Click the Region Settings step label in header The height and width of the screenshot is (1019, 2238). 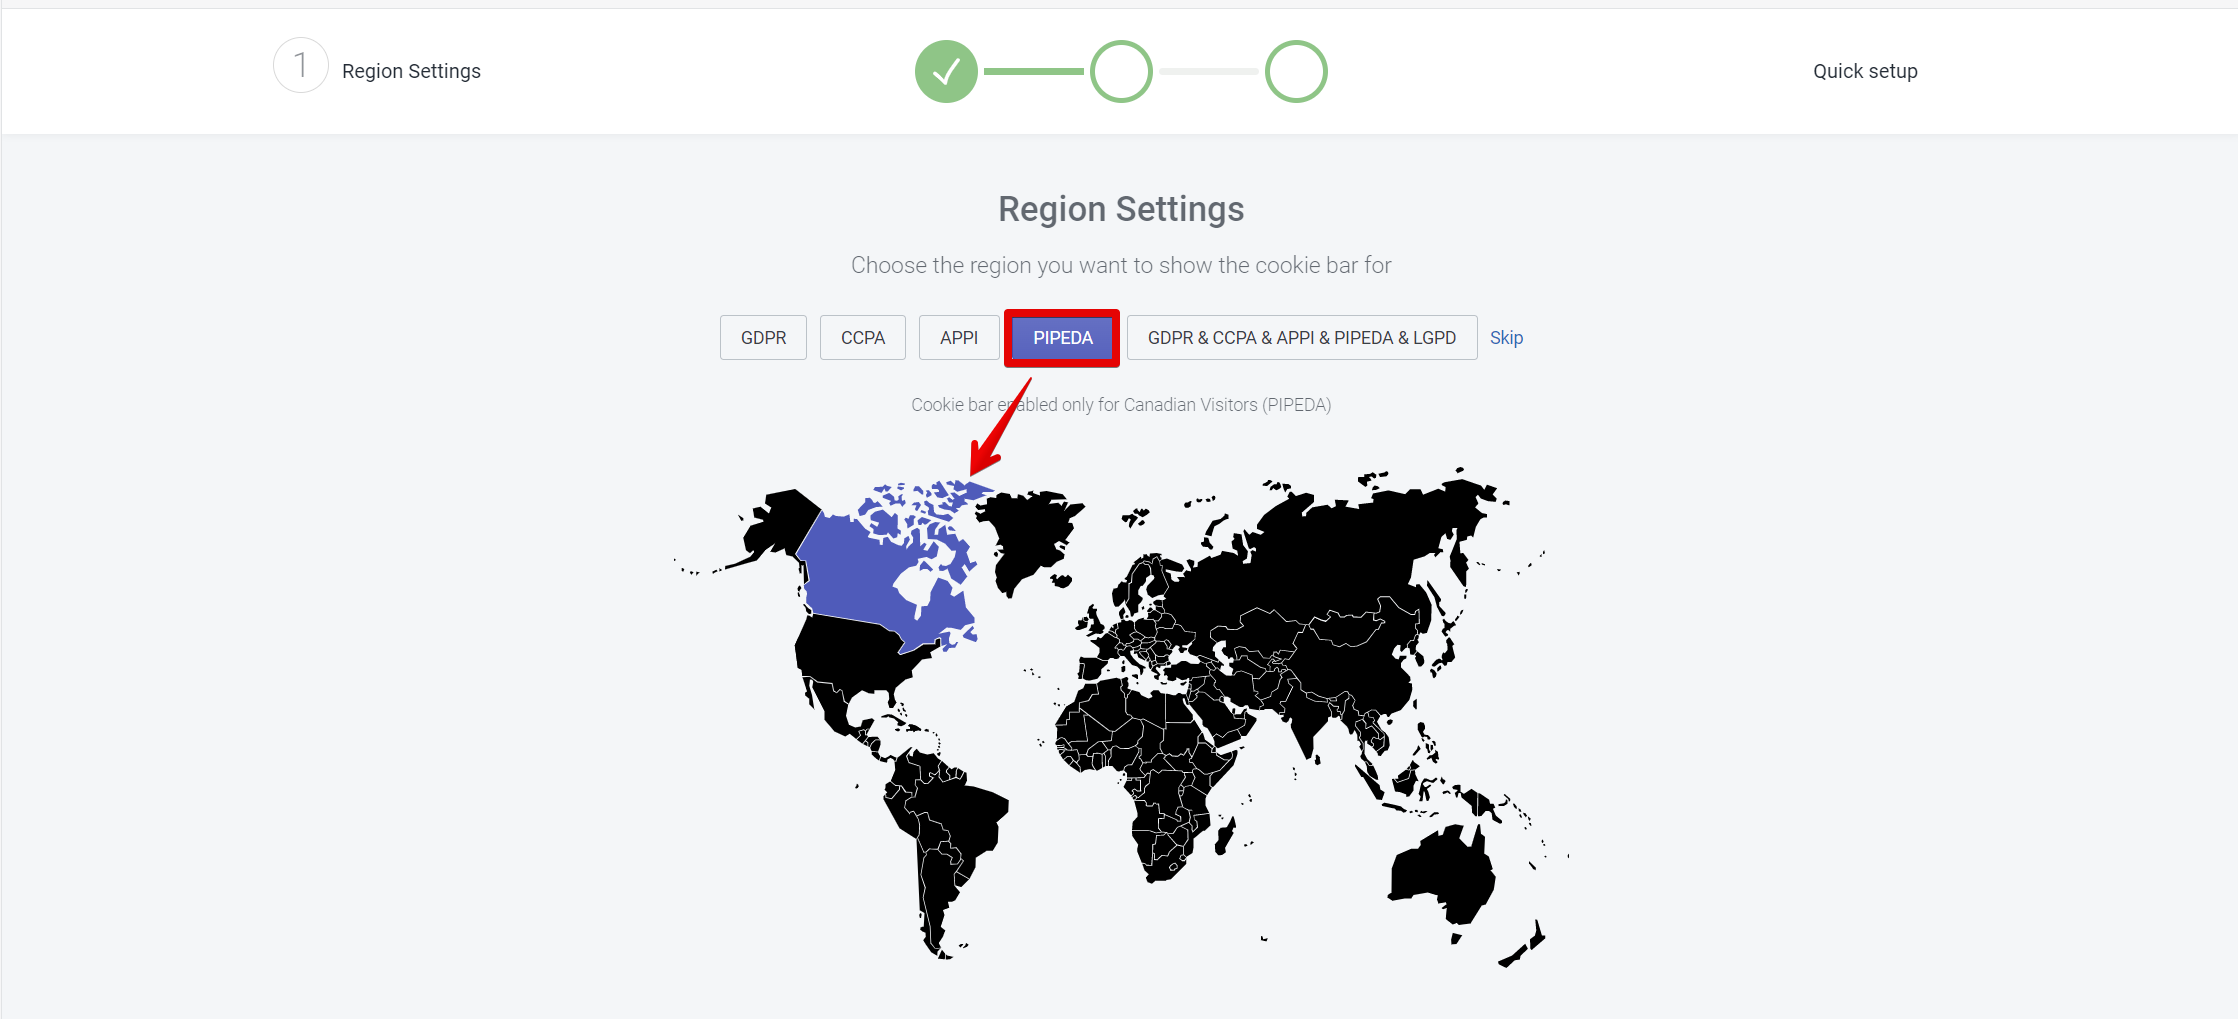tap(411, 71)
